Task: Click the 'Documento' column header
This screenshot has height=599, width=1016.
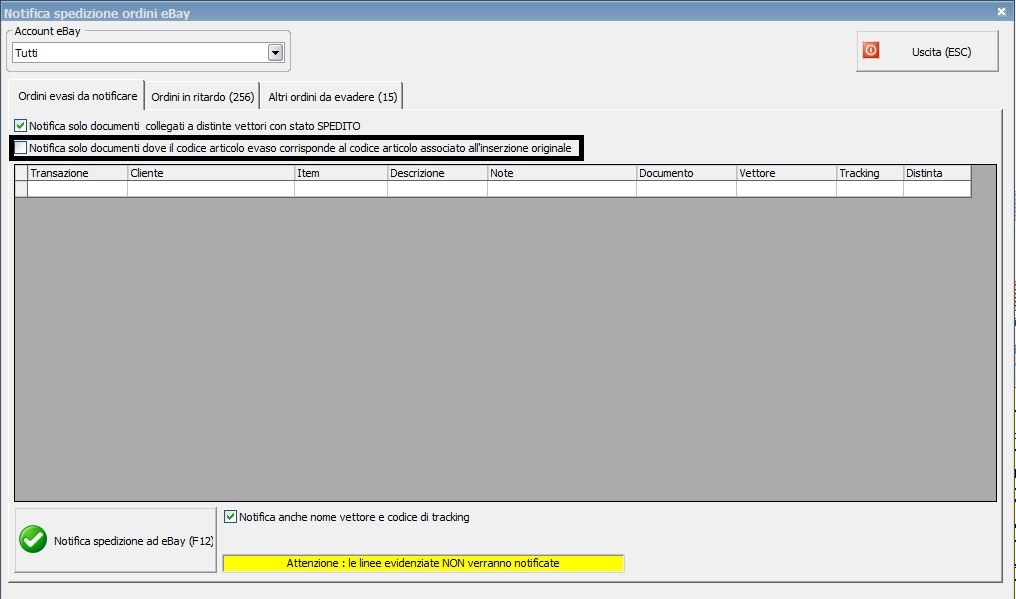Action: point(686,173)
